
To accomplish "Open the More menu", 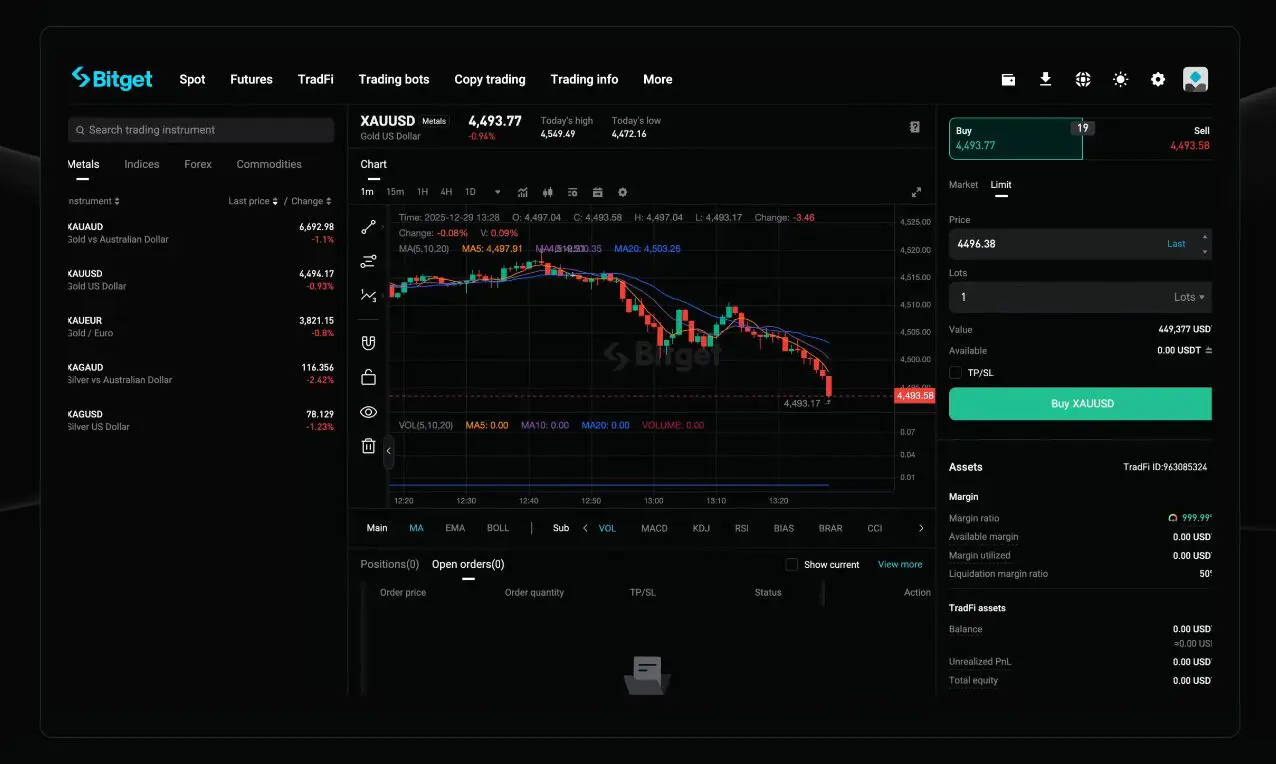I will point(658,79).
